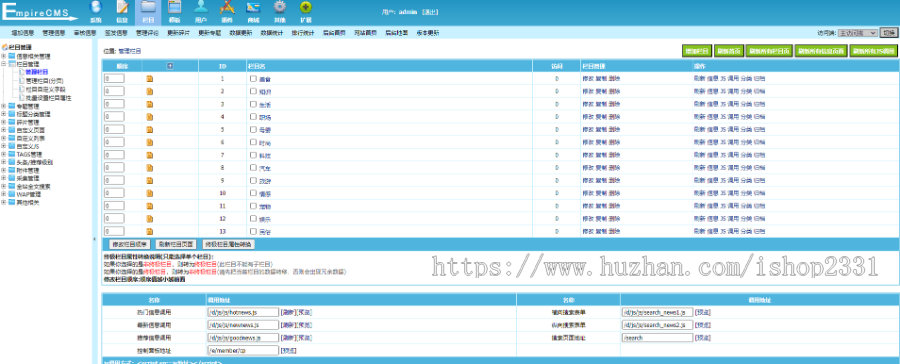Expand the 信息相关管理 tree node

(4, 56)
